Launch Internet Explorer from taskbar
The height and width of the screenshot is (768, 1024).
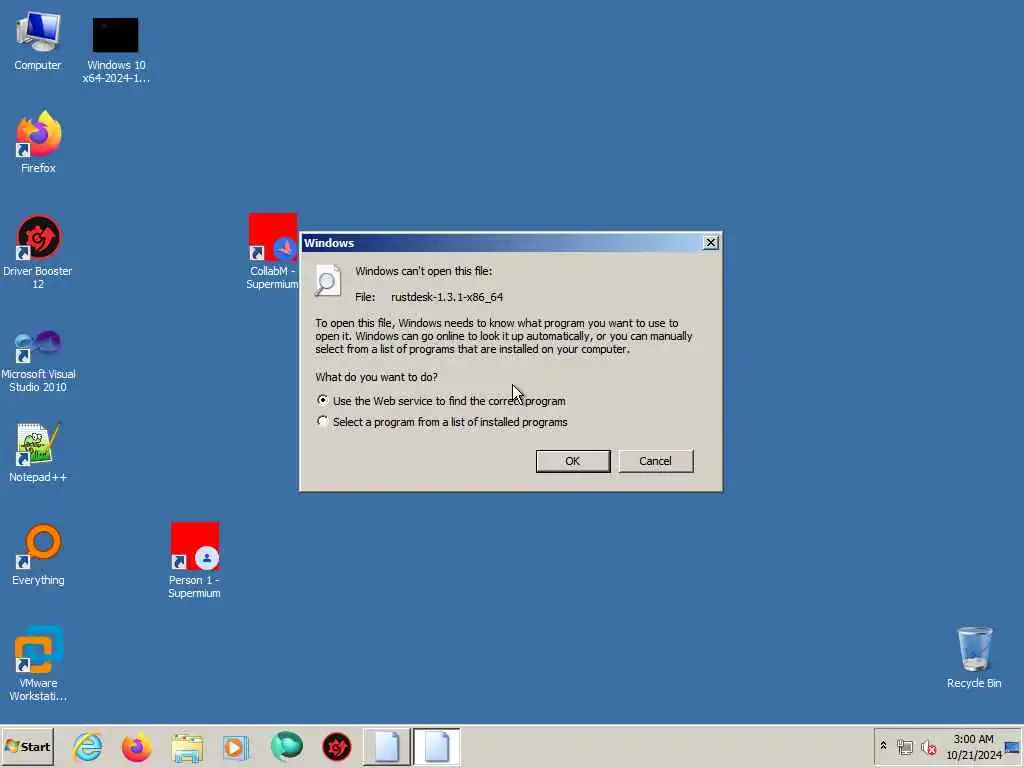(88, 747)
